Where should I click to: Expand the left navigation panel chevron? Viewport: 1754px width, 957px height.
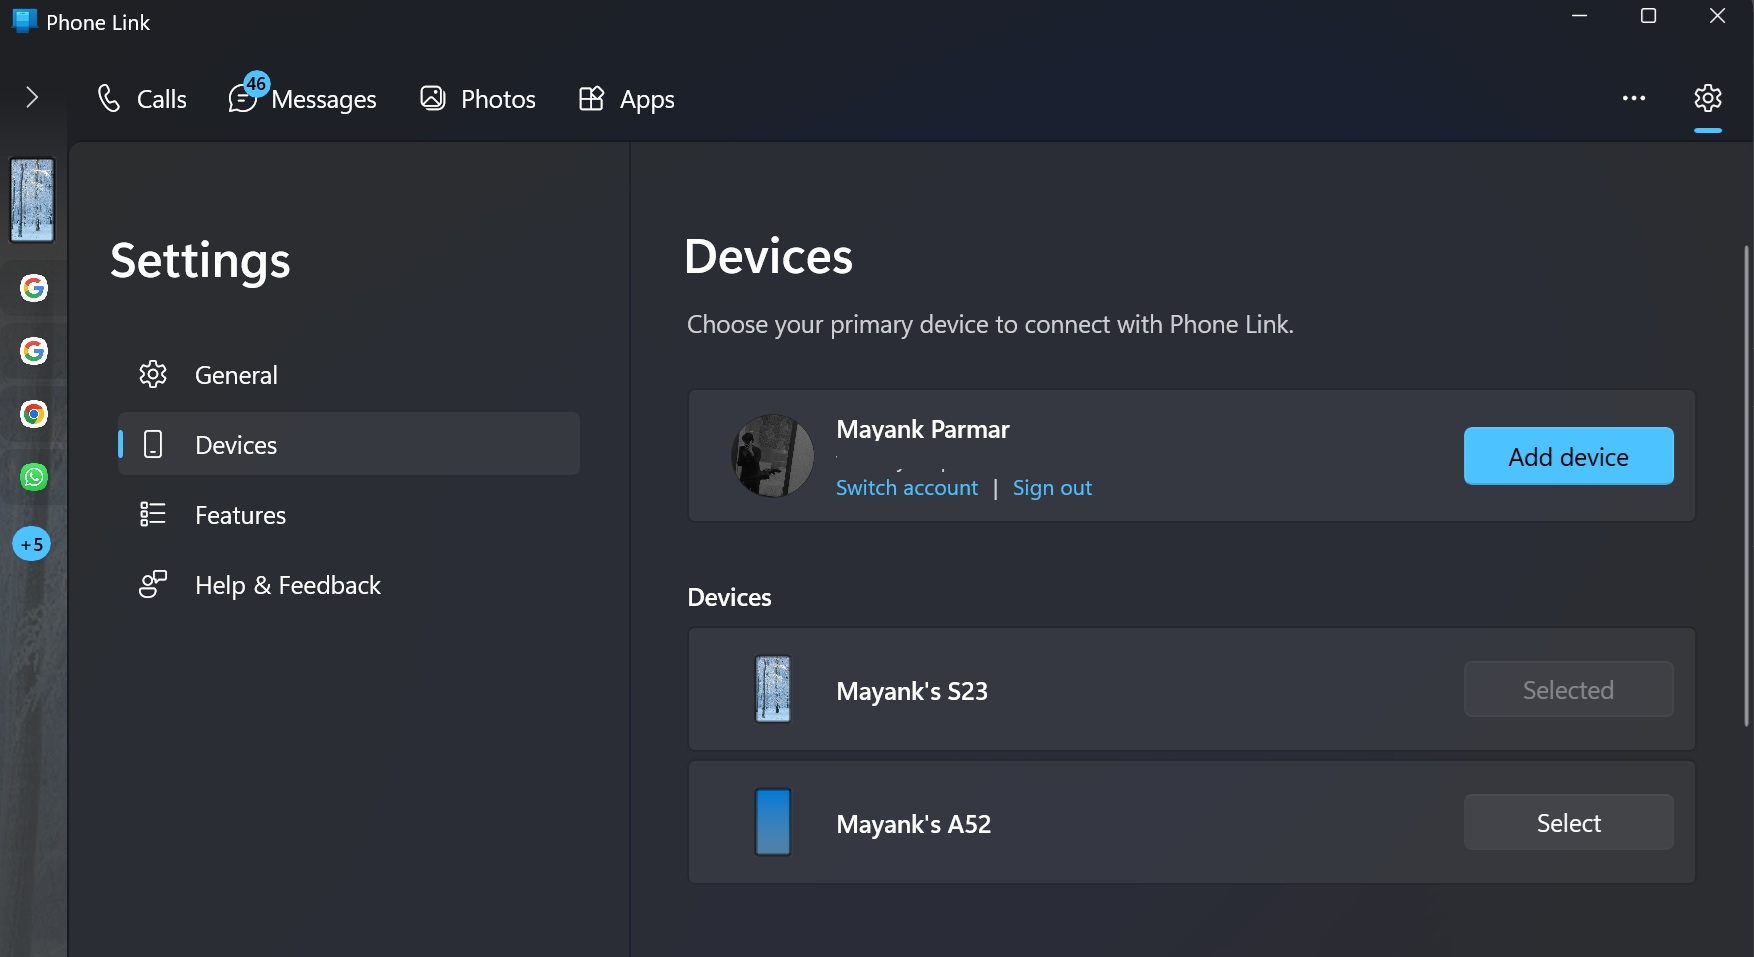[32, 97]
